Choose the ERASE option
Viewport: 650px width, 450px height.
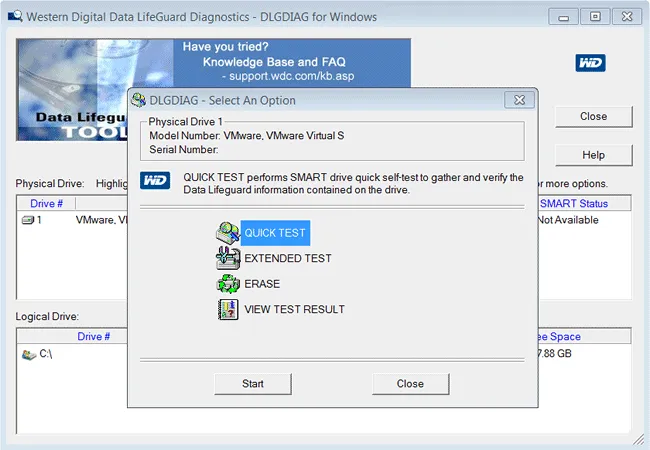[x=262, y=284]
